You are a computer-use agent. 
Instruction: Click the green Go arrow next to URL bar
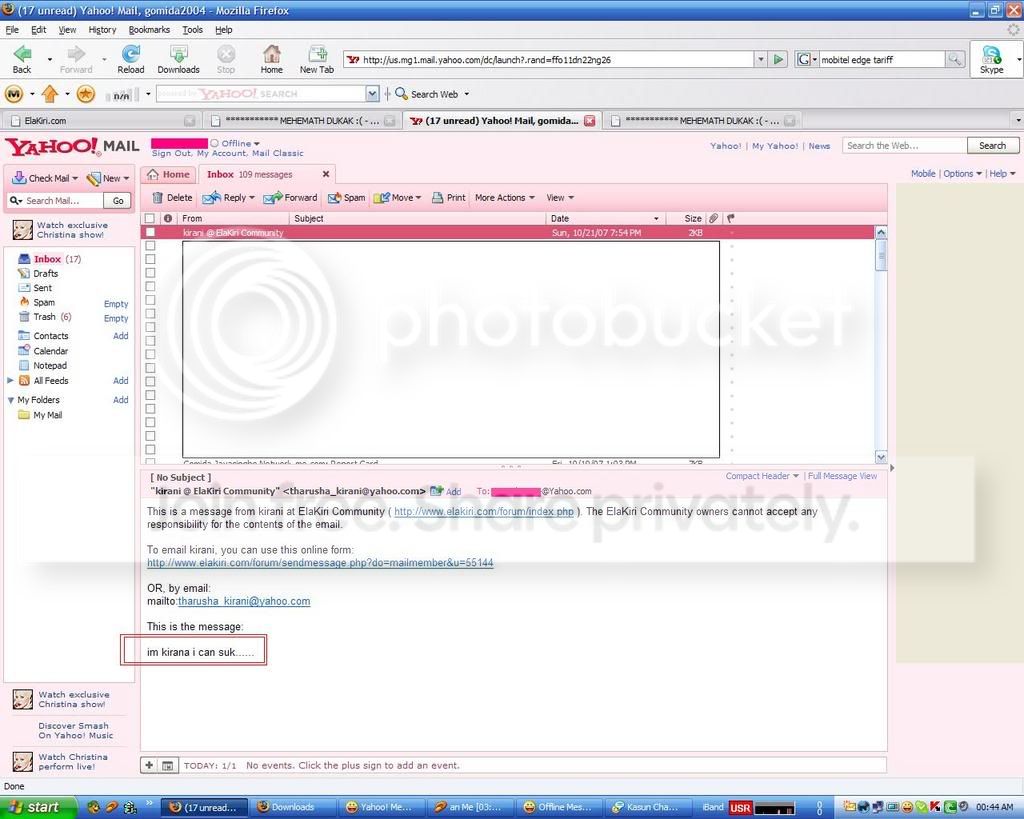(778, 59)
